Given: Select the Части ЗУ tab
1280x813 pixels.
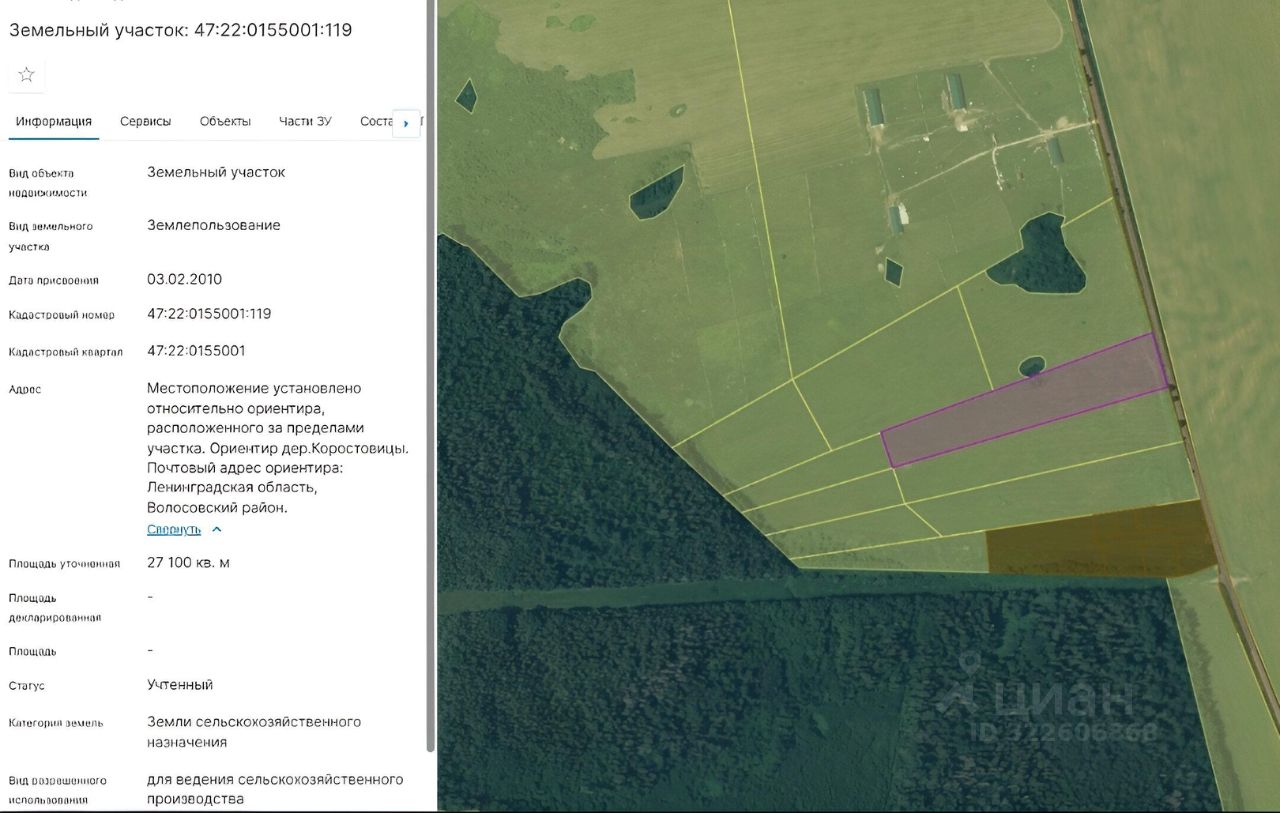Looking at the screenshot, I should [x=305, y=122].
